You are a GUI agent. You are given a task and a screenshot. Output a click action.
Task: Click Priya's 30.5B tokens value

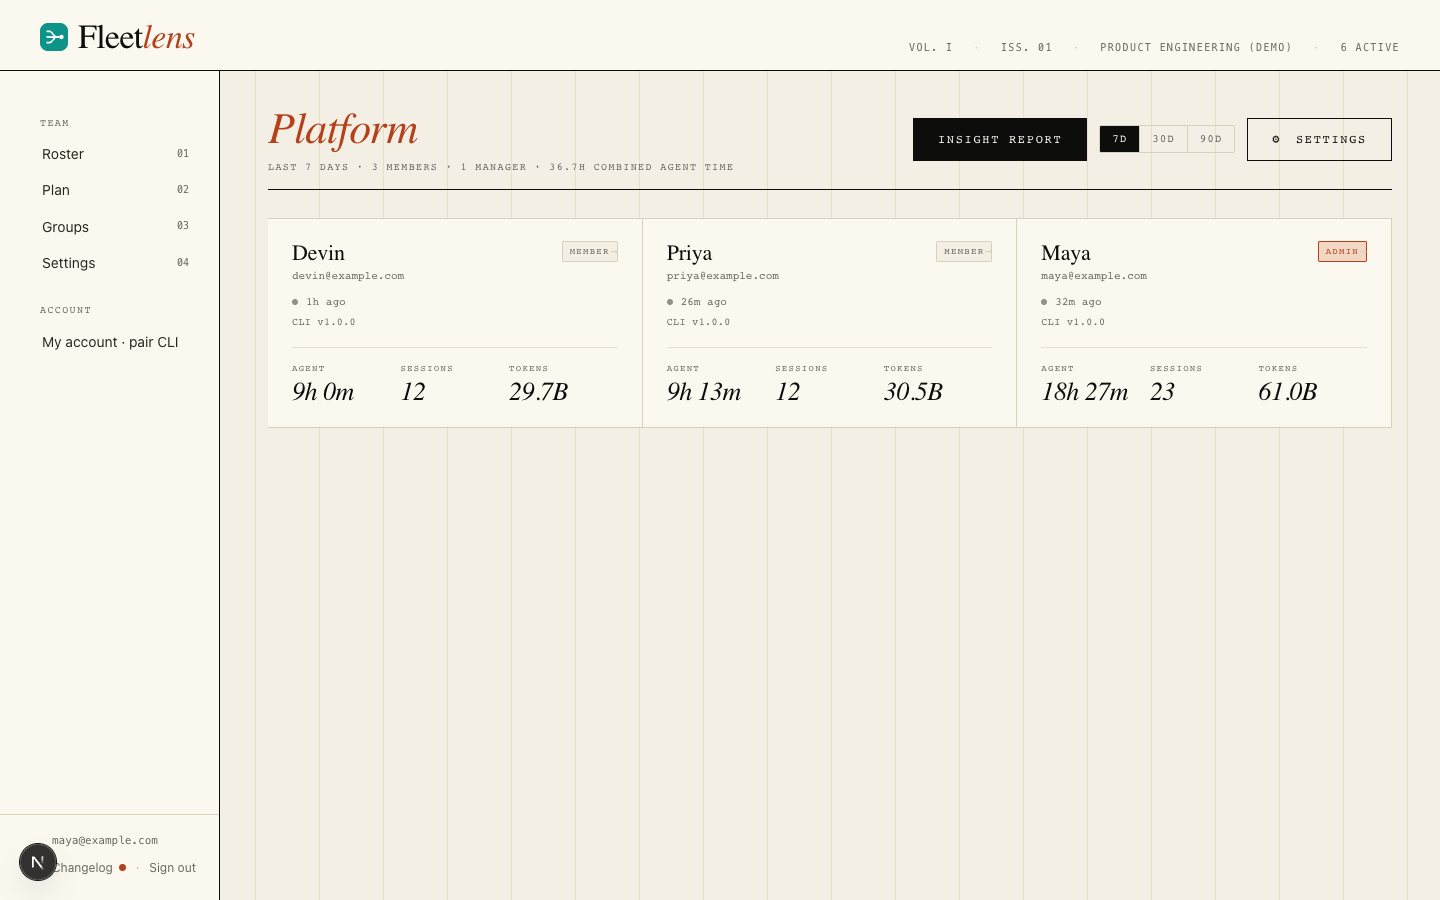point(913,392)
